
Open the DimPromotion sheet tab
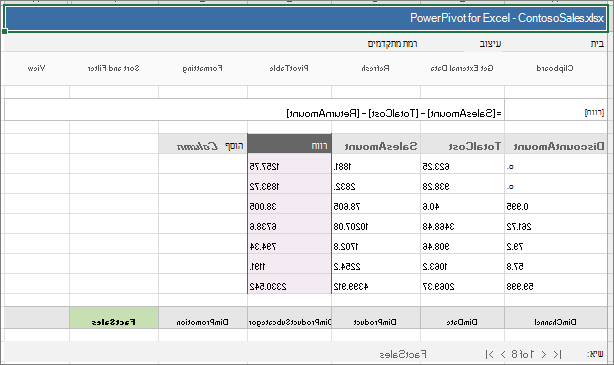[203, 318]
